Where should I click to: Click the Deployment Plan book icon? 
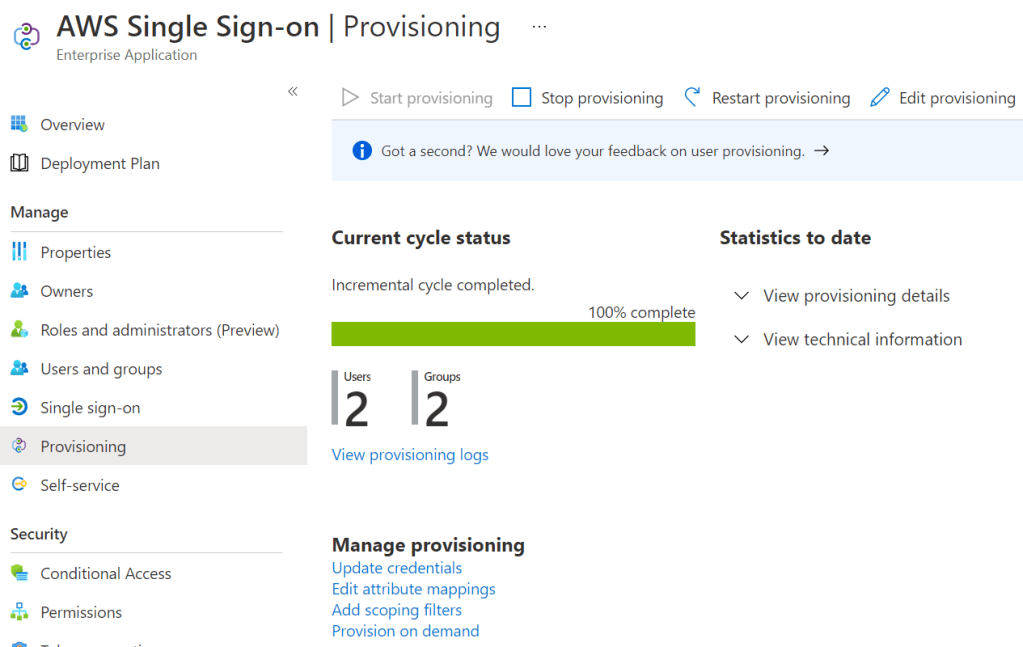(x=18, y=163)
